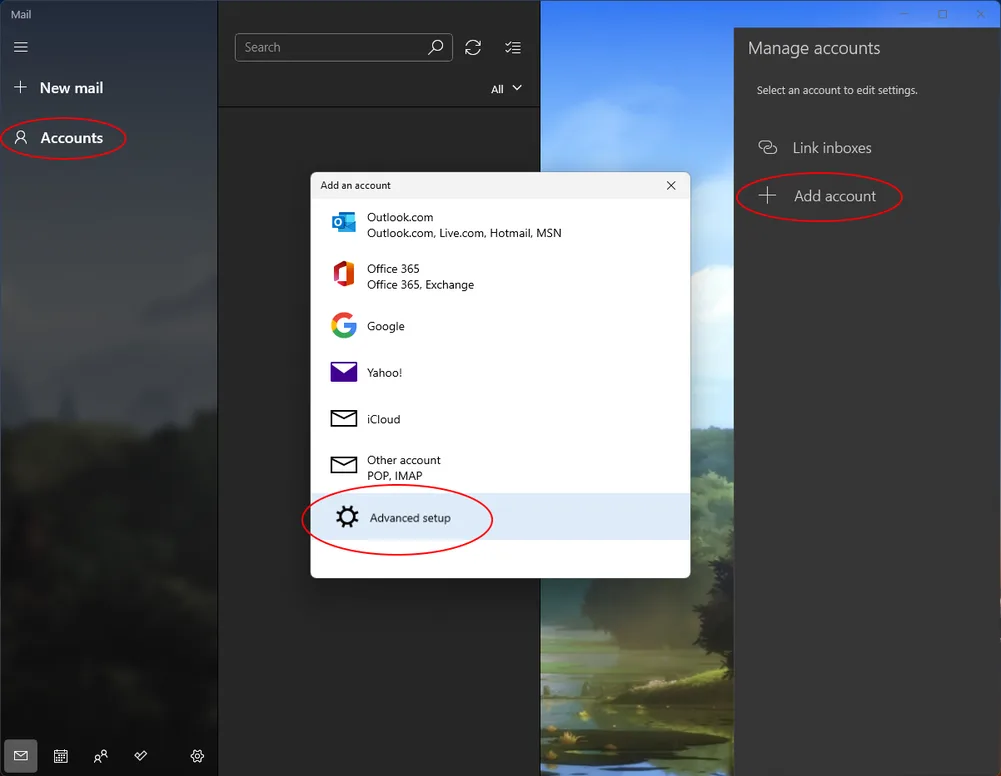Screen dimensions: 1001x776
Task: Open the To Do checkmark icon
Action: [x=141, y=756]
